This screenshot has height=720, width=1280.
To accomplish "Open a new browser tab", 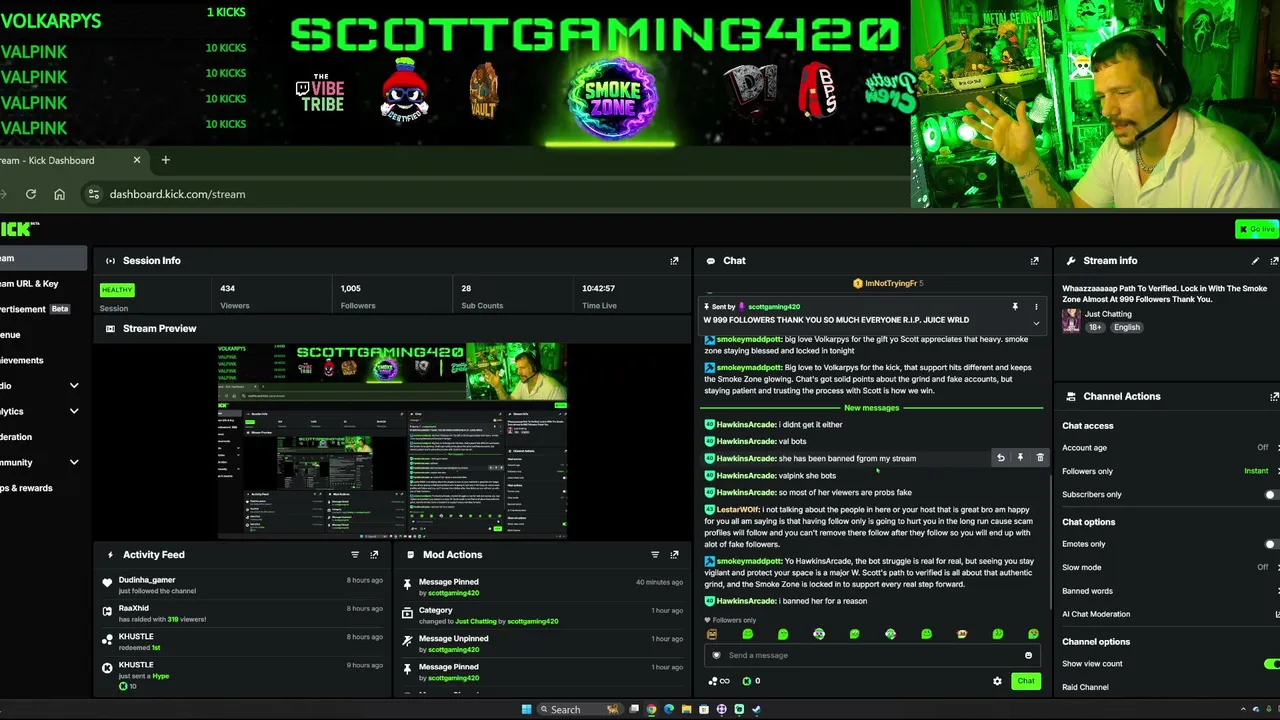I will coord(166,160).
